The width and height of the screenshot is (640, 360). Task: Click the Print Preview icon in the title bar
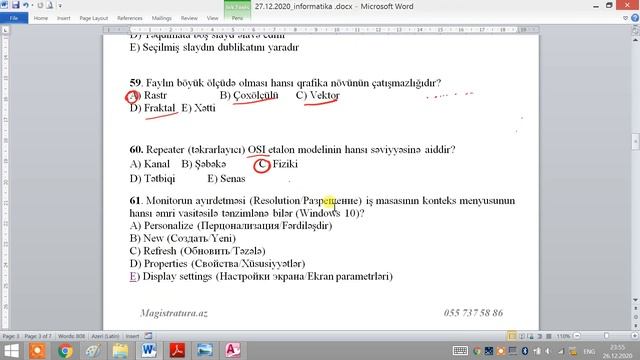[x=49, y=5]
